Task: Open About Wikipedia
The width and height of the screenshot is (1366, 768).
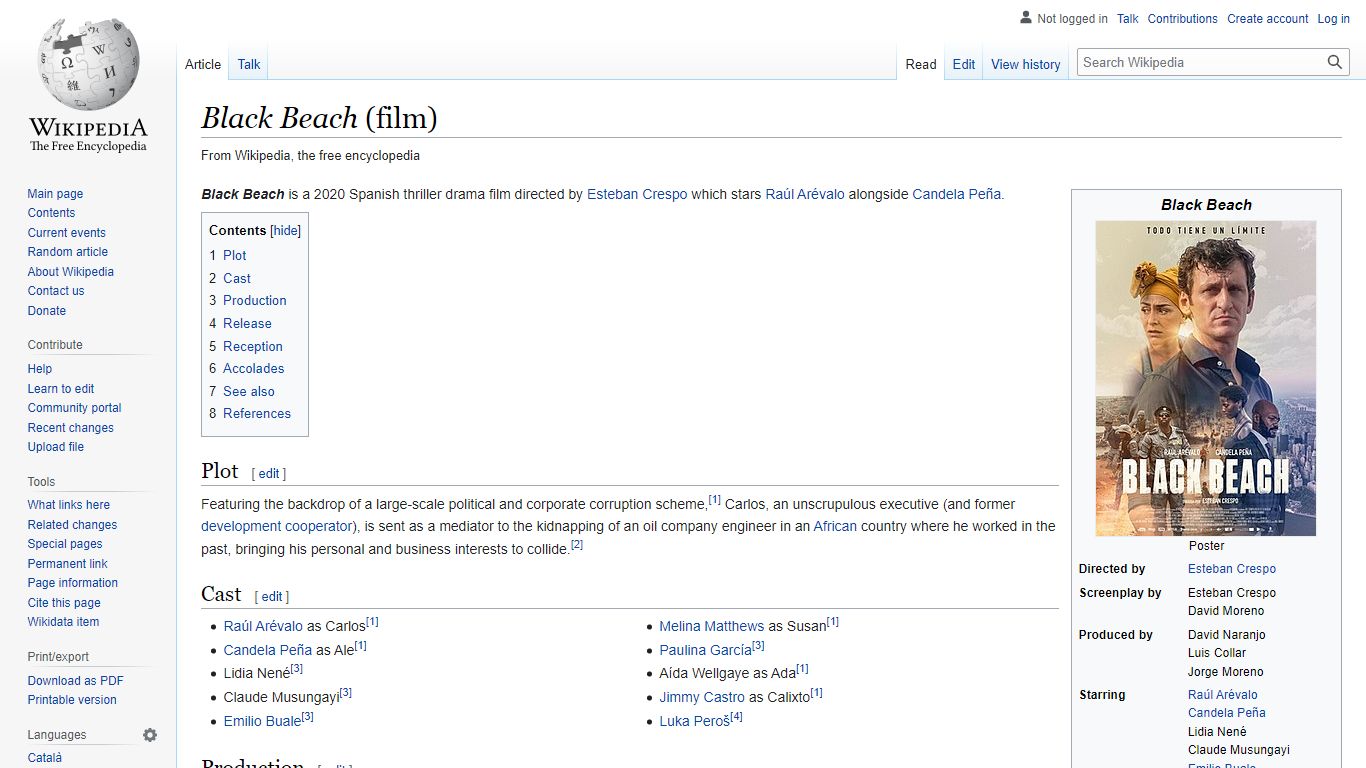Action: click(x=70, y=272)
